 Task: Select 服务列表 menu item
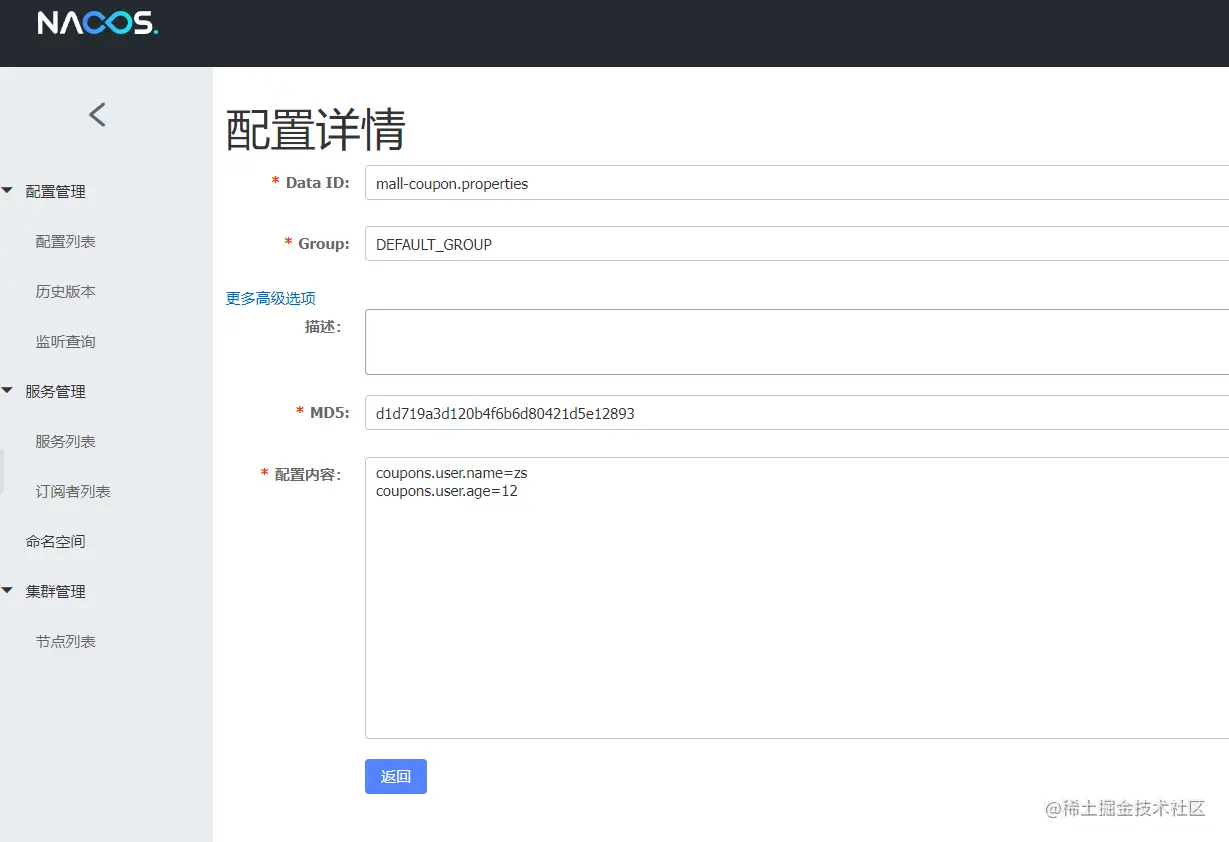click(x=66, y=442)
